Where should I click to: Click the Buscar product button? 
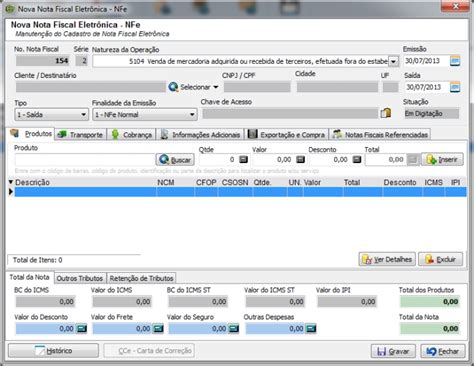tap(175, 160)
